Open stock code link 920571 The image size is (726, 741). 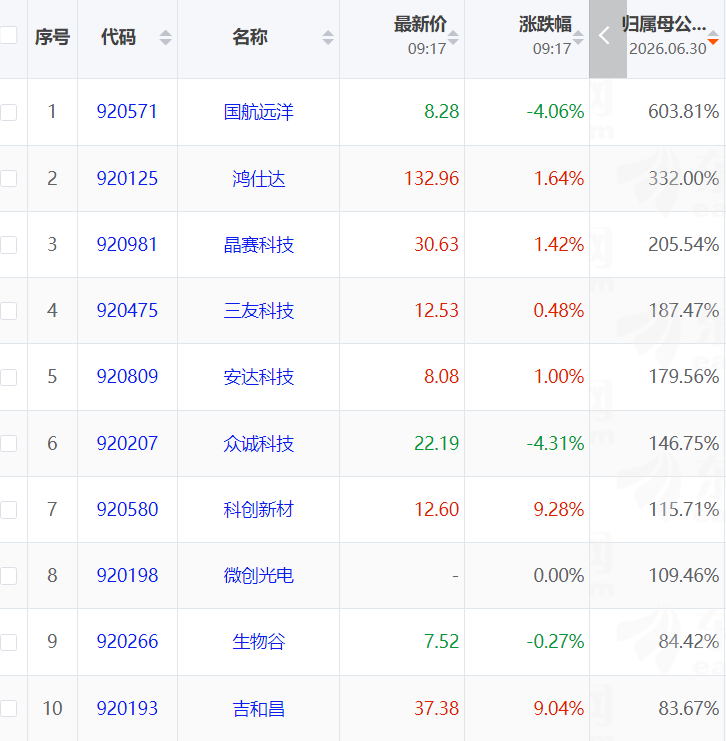[127, 112]
